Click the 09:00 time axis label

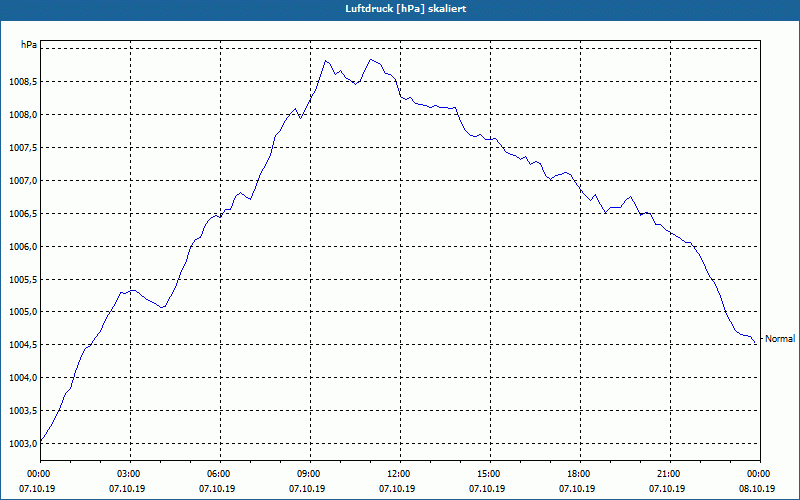[x=310, y=474]
